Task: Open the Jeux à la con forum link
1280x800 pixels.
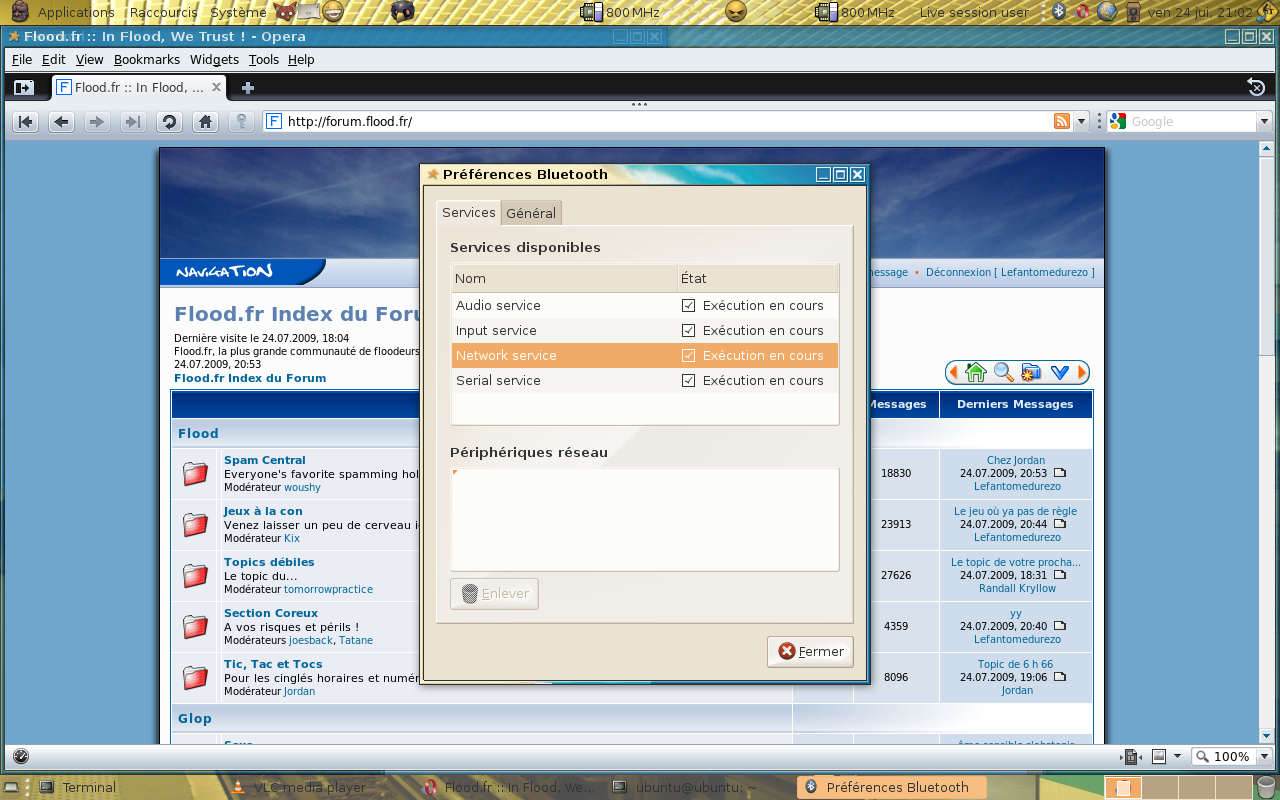Action: (x=263, y=511)
